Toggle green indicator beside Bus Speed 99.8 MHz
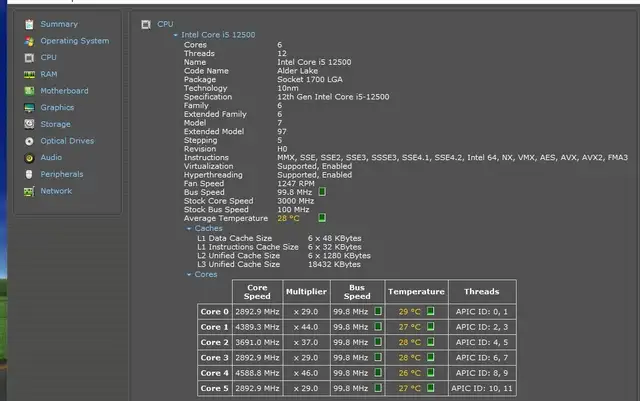The height and width of the screenshot is (401, 640). [322, 191]
